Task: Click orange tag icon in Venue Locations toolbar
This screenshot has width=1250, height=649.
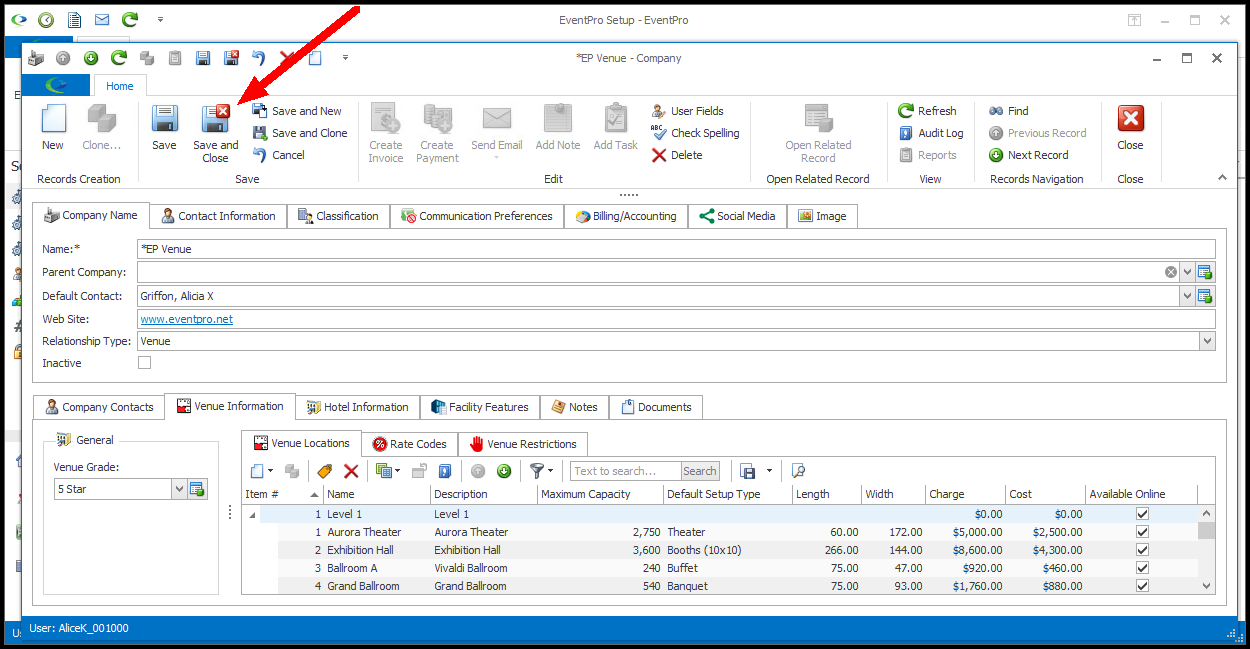Action: pyautogui.click(x=324, y=471)
